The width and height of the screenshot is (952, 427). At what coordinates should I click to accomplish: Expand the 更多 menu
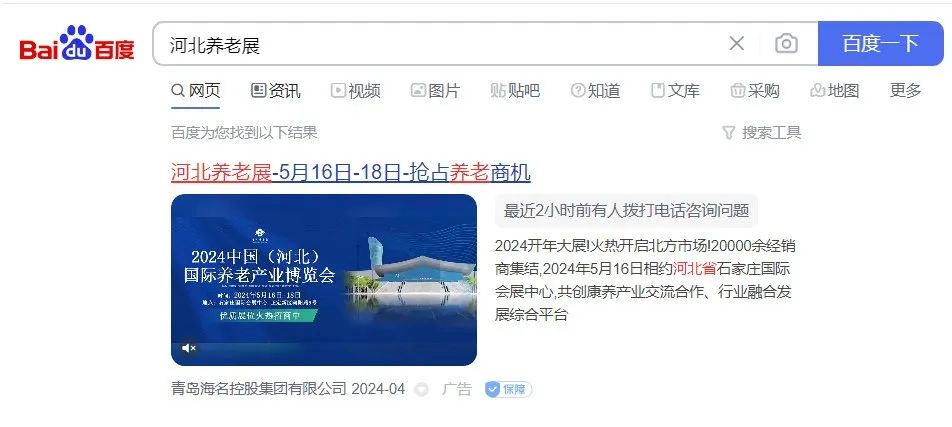(905, 91)
